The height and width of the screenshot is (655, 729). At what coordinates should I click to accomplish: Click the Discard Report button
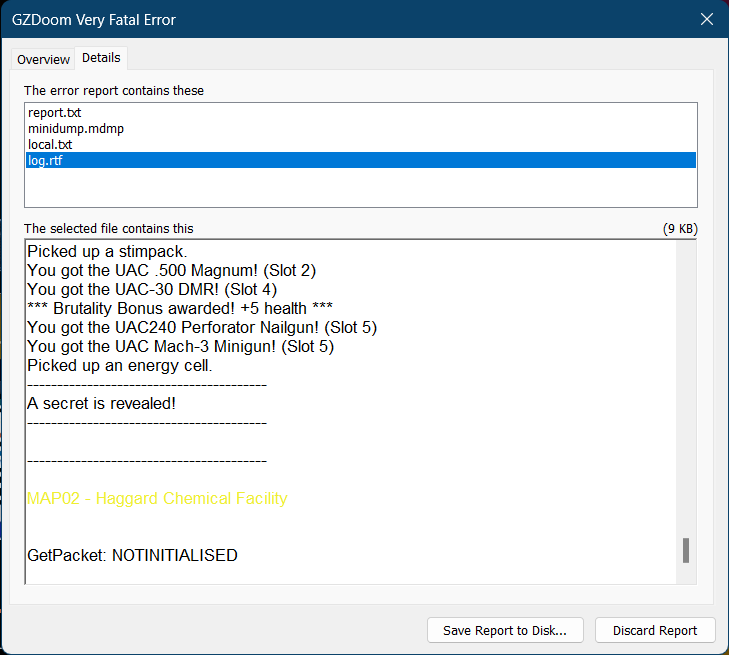pos(655,630)
